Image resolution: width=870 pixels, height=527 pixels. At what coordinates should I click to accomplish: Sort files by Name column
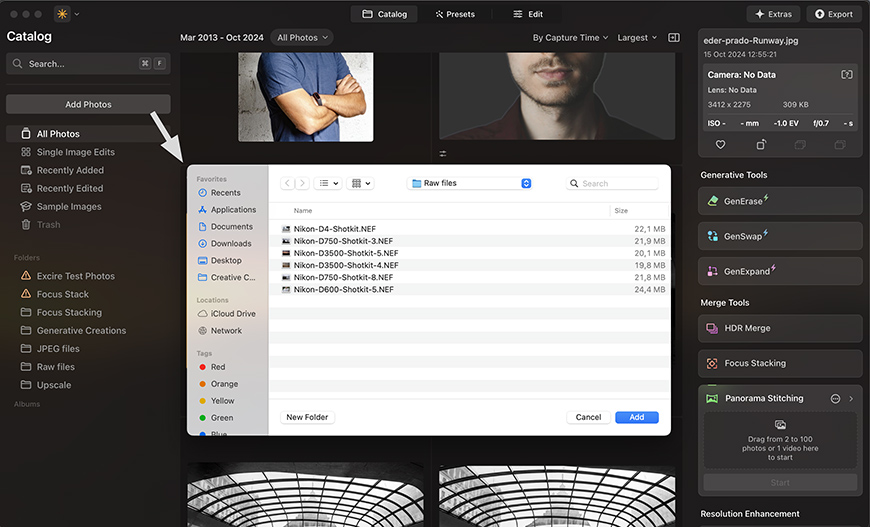point(303,211)
